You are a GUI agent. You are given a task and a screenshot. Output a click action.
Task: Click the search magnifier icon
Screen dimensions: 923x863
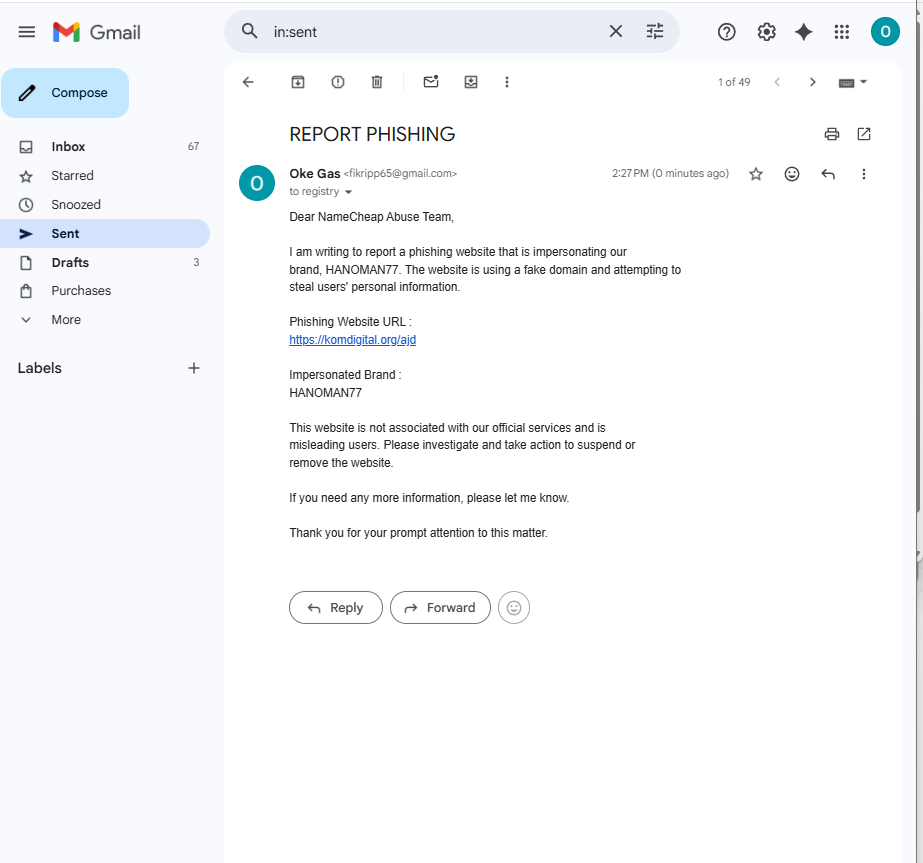(250, 31)
